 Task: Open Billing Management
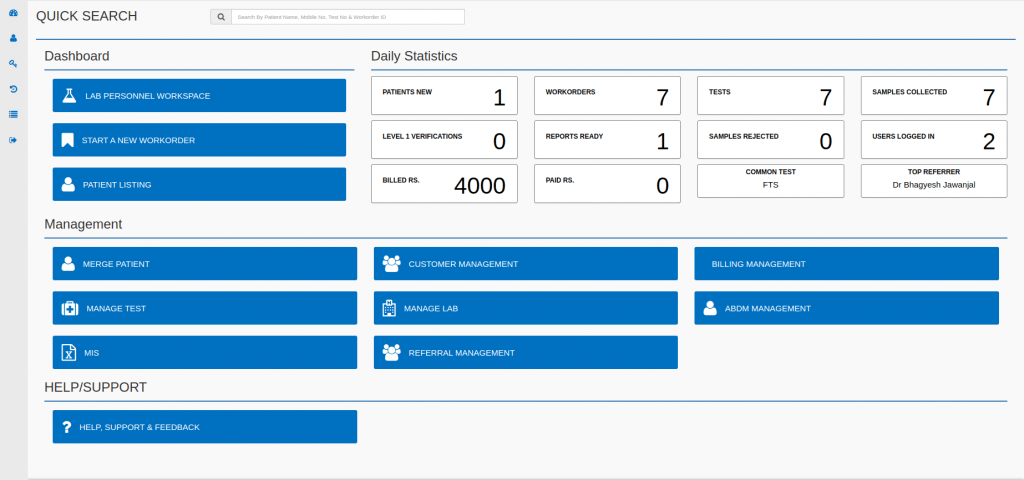pos(846,264)
